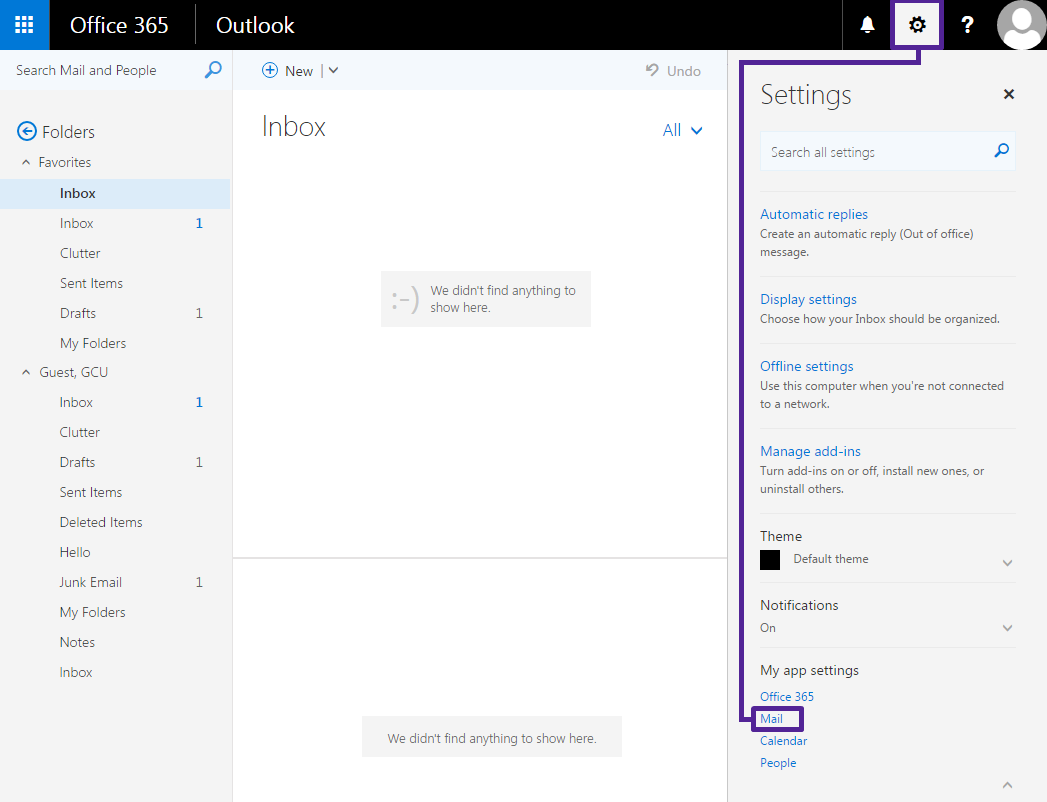
Task: Open Mail app settings
Action: click(771, 719)
